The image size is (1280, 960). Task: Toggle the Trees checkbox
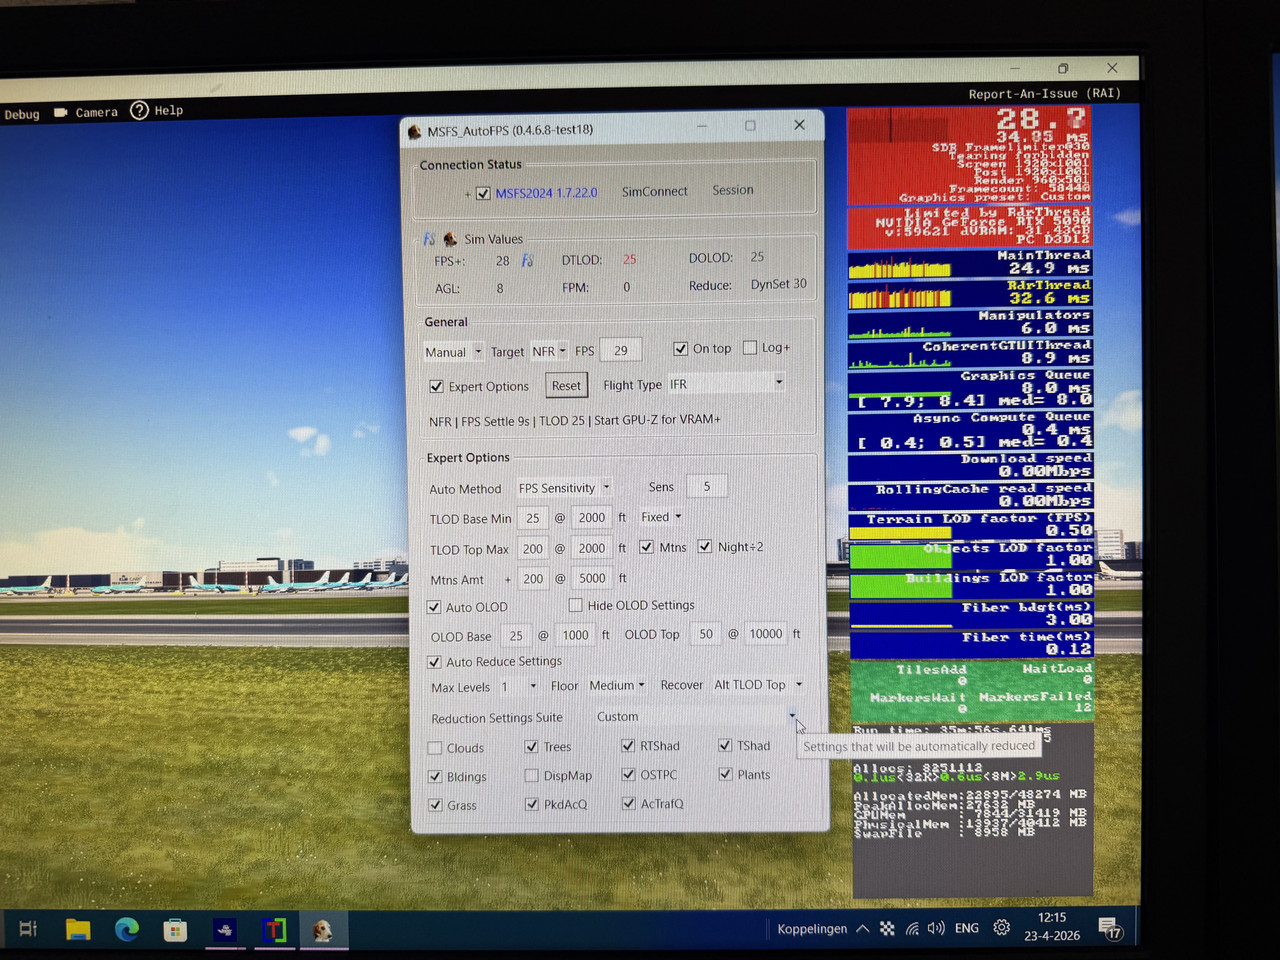pos(531,746)
